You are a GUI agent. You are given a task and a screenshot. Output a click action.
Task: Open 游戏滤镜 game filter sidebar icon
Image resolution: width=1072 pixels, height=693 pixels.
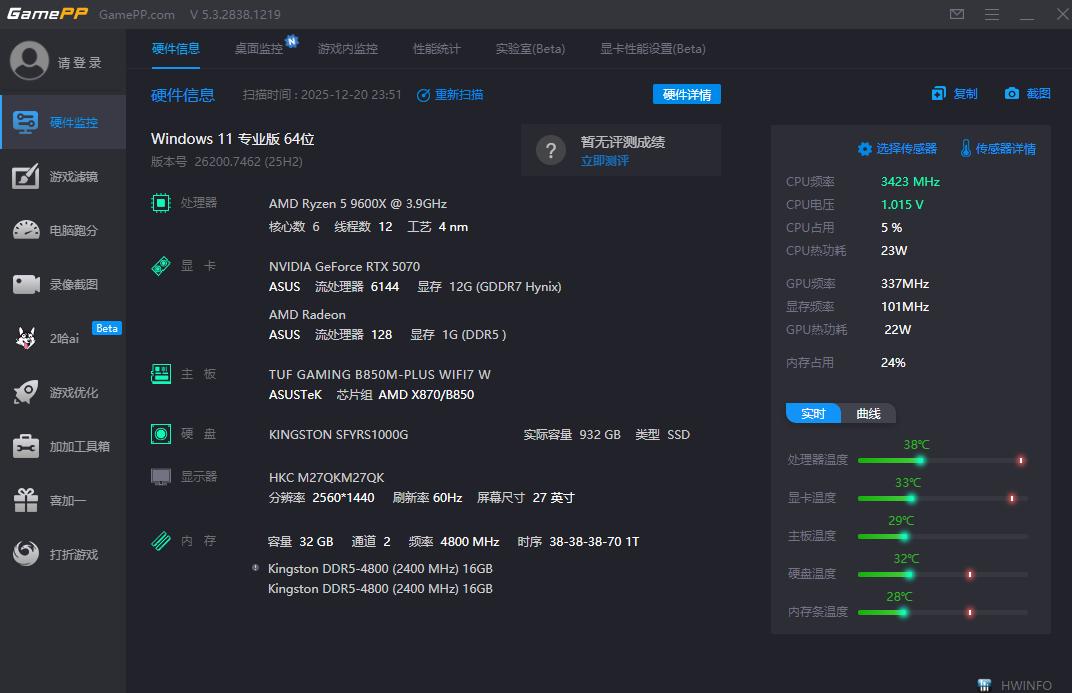(26, 176)
